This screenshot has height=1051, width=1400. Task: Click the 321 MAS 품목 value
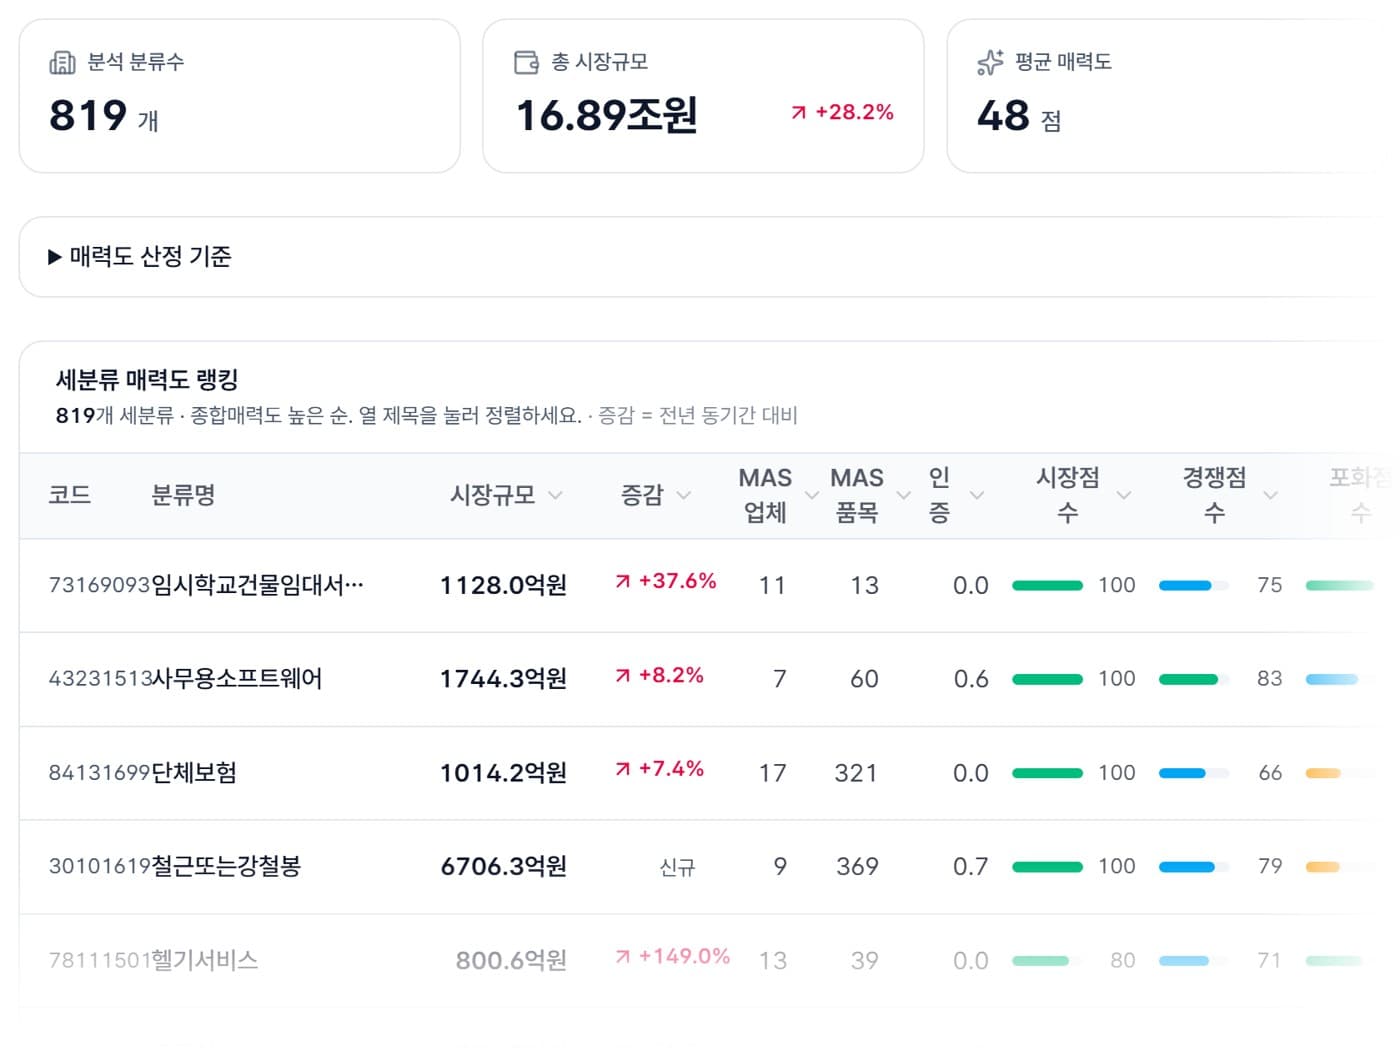[856, 773]
